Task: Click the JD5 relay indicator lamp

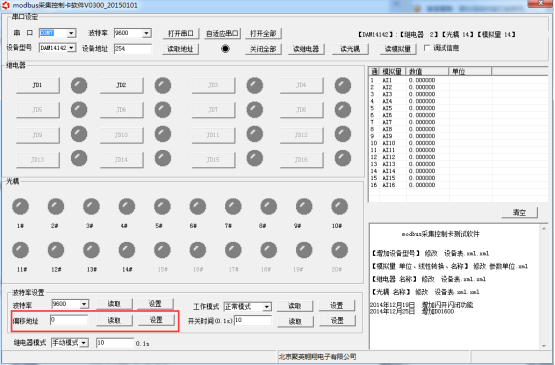Action: (79, 110)
